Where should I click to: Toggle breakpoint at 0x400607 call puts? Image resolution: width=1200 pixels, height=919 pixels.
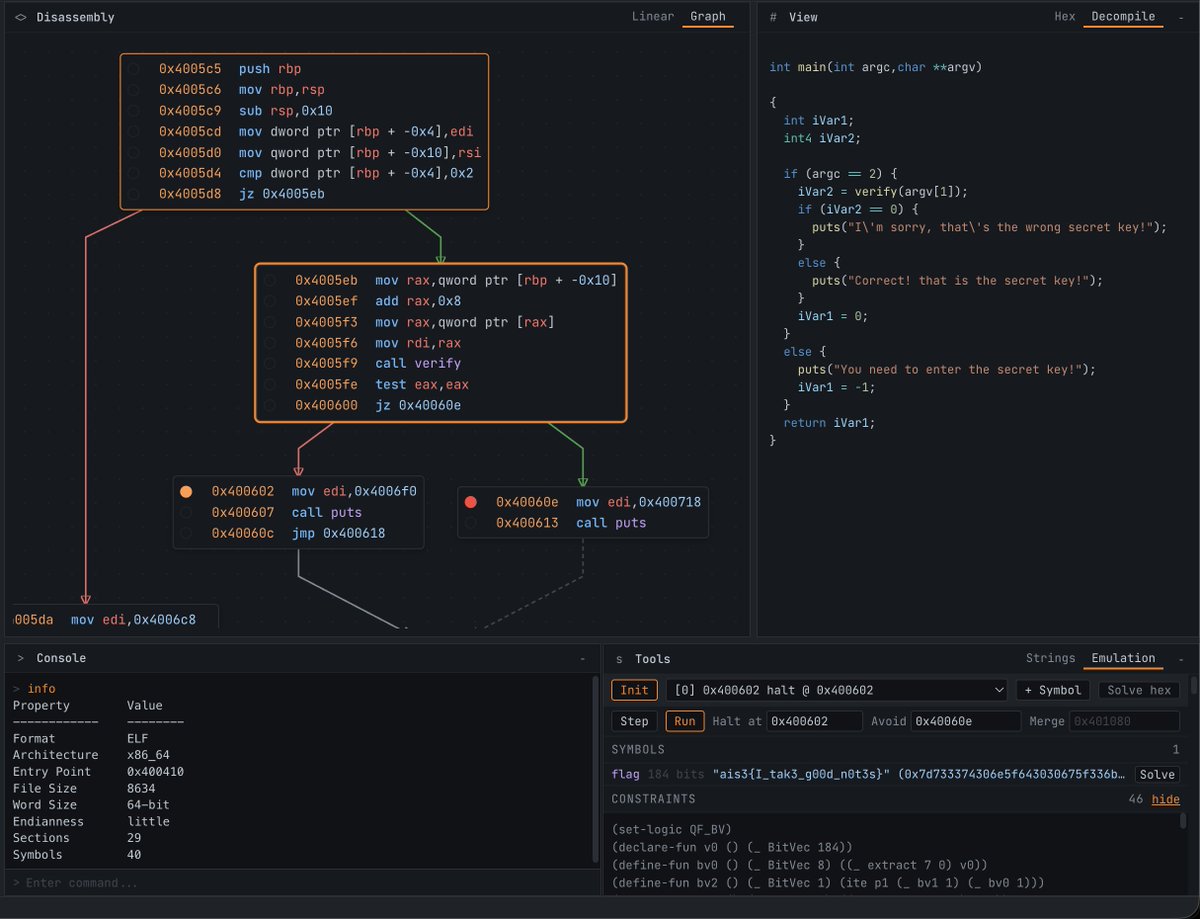(186, 512)
